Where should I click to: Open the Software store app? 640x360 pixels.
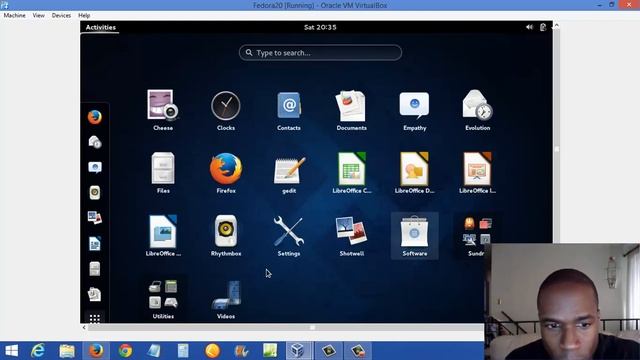pos(414,236)
